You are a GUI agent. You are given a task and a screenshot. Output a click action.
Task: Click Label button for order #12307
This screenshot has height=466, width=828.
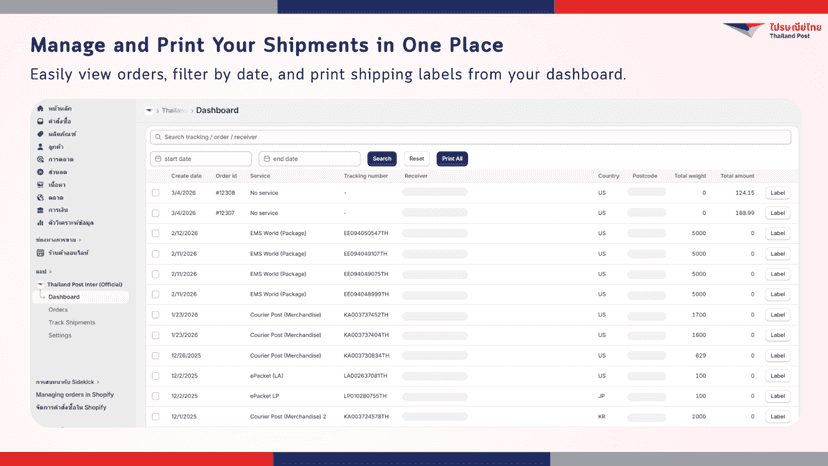coord(777,213)
